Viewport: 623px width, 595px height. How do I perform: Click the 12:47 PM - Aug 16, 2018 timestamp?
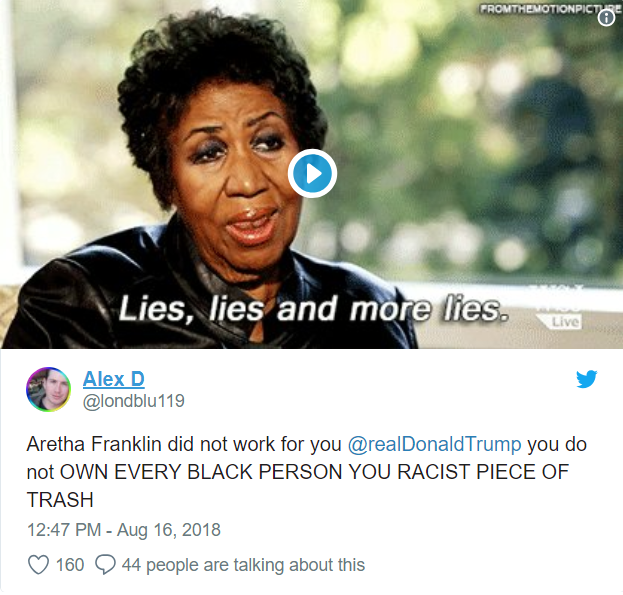pyautogui.click(x=124, y=530)
